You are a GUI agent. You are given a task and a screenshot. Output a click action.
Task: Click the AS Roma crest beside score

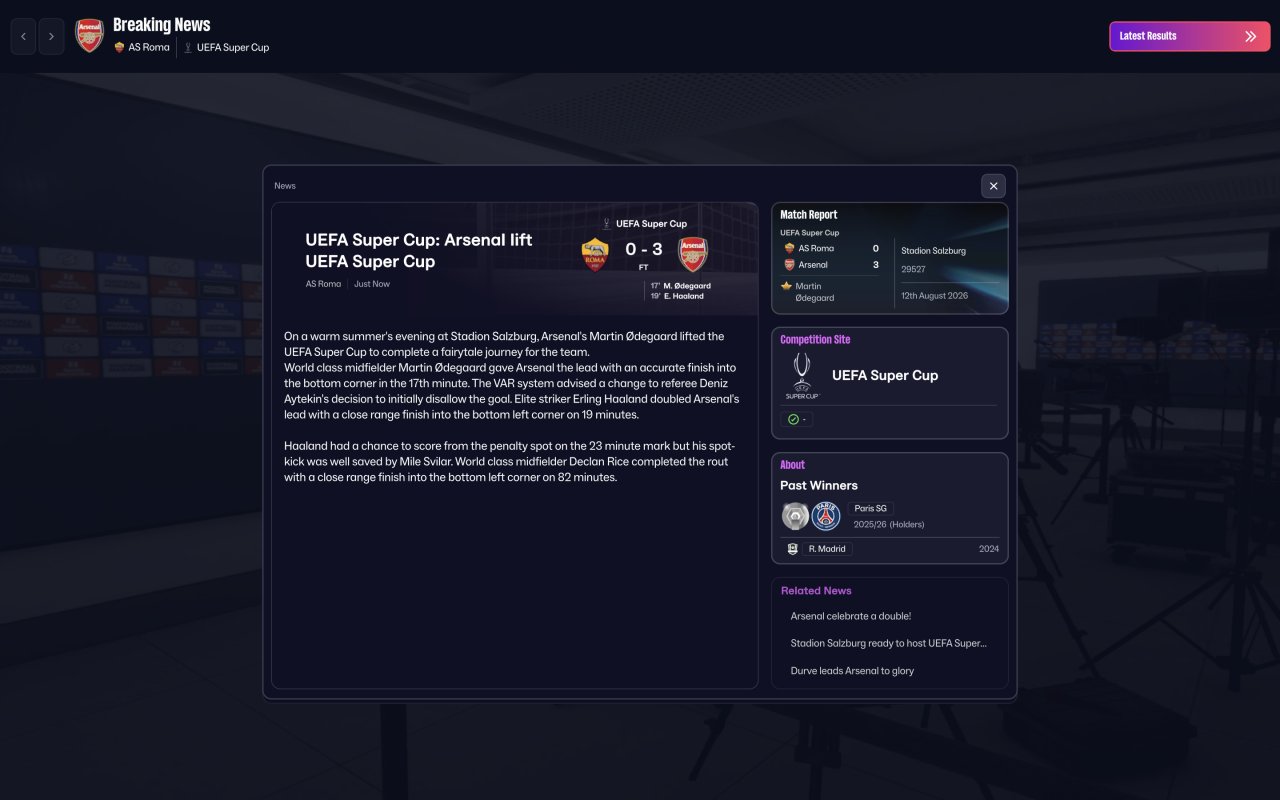(x=595, y=254)
